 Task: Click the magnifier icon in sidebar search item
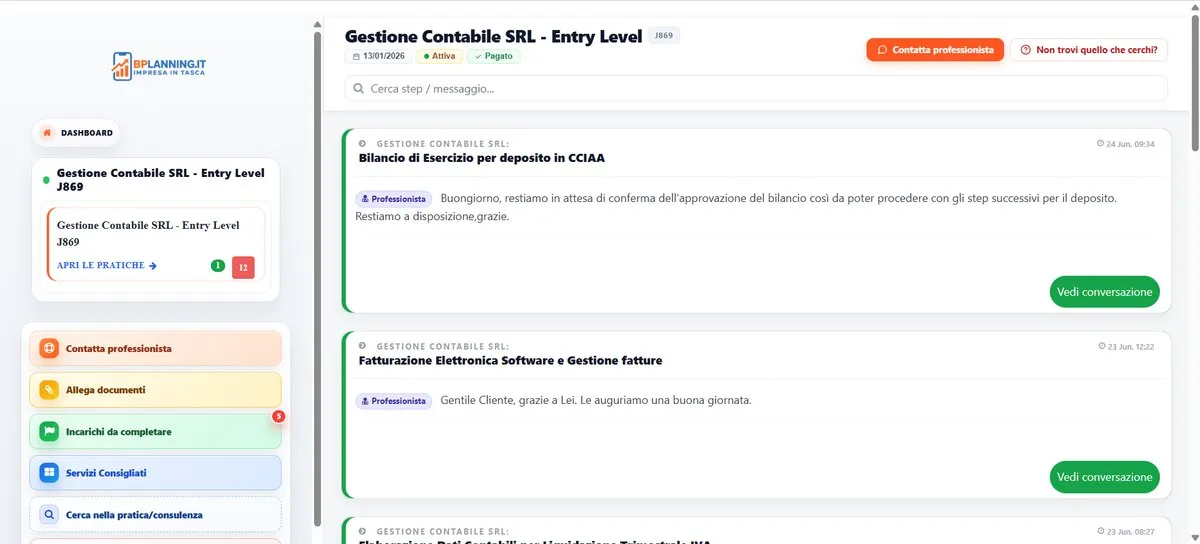49,514
